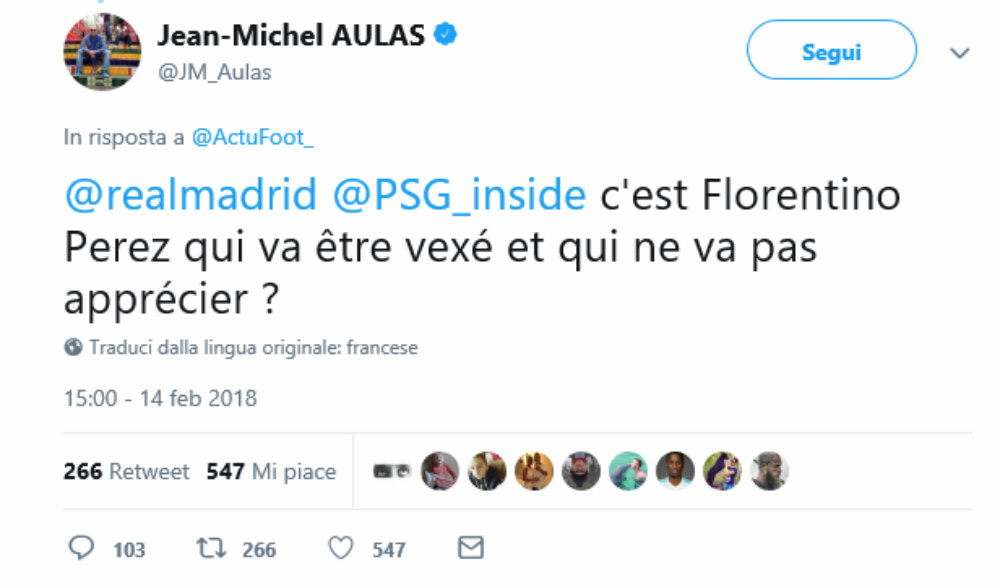Click the envelope direct message icon
This screenshot has height=588, width=1000.
point(470,547)
